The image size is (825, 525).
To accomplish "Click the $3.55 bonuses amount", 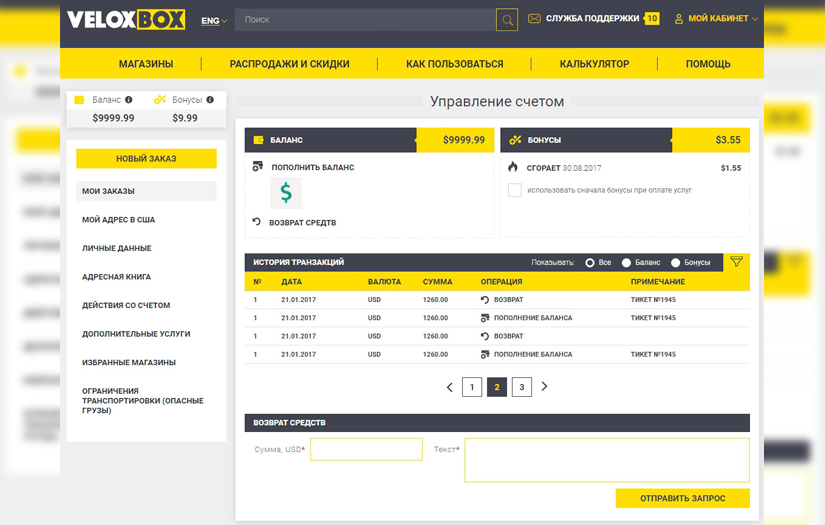I will (728, 140).
